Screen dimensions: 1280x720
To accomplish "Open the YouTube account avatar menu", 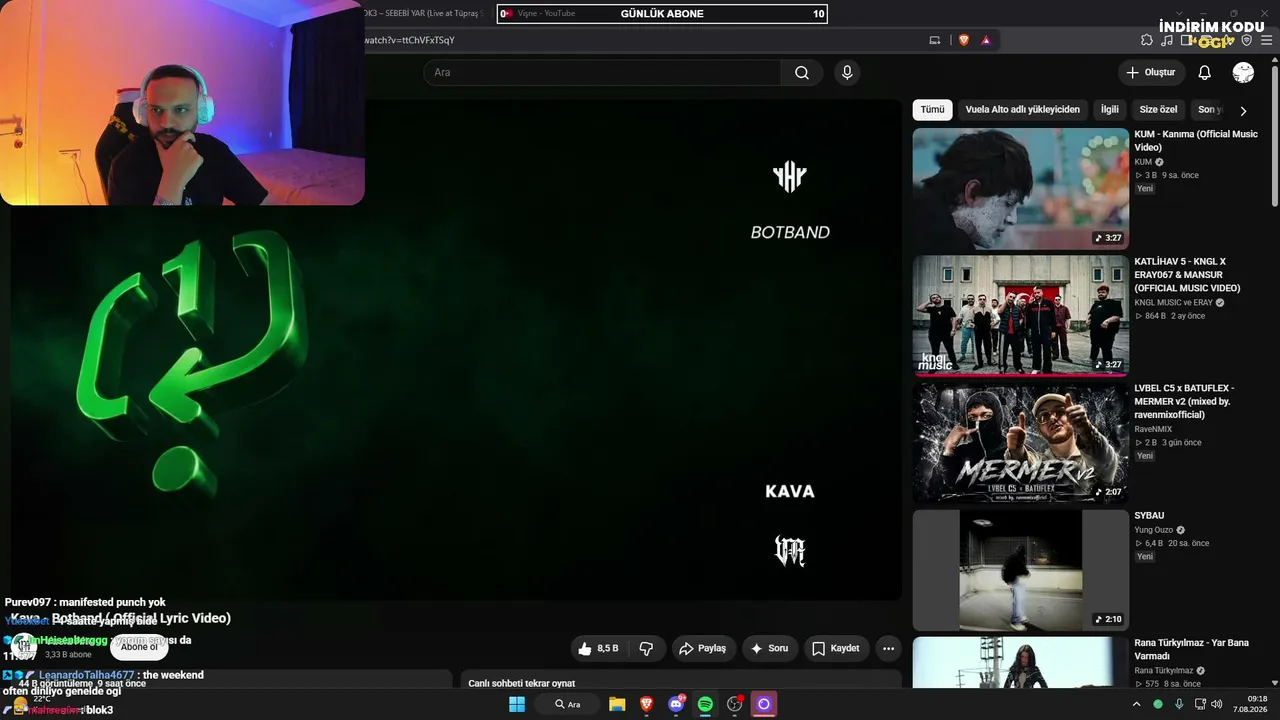I will click(x=1243, y=73).
